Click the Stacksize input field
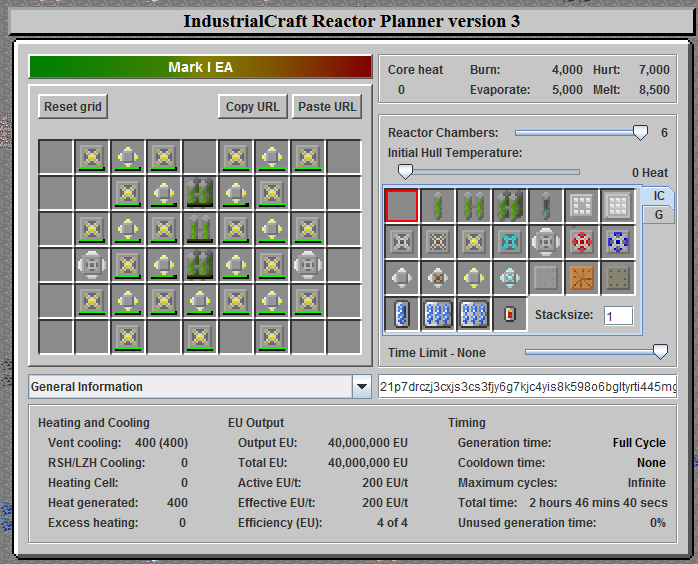The image size is (698, 564). point(618,316)
